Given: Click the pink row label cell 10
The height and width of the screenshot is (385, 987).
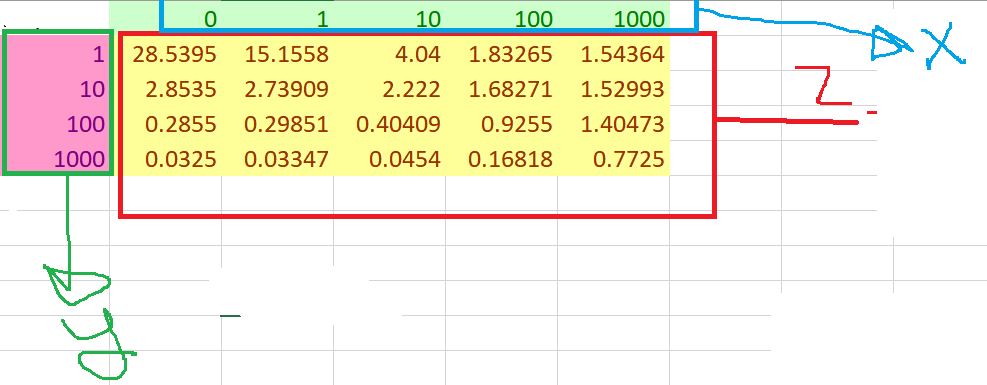Looking at the screenshot, I should (x=58, y=89).
